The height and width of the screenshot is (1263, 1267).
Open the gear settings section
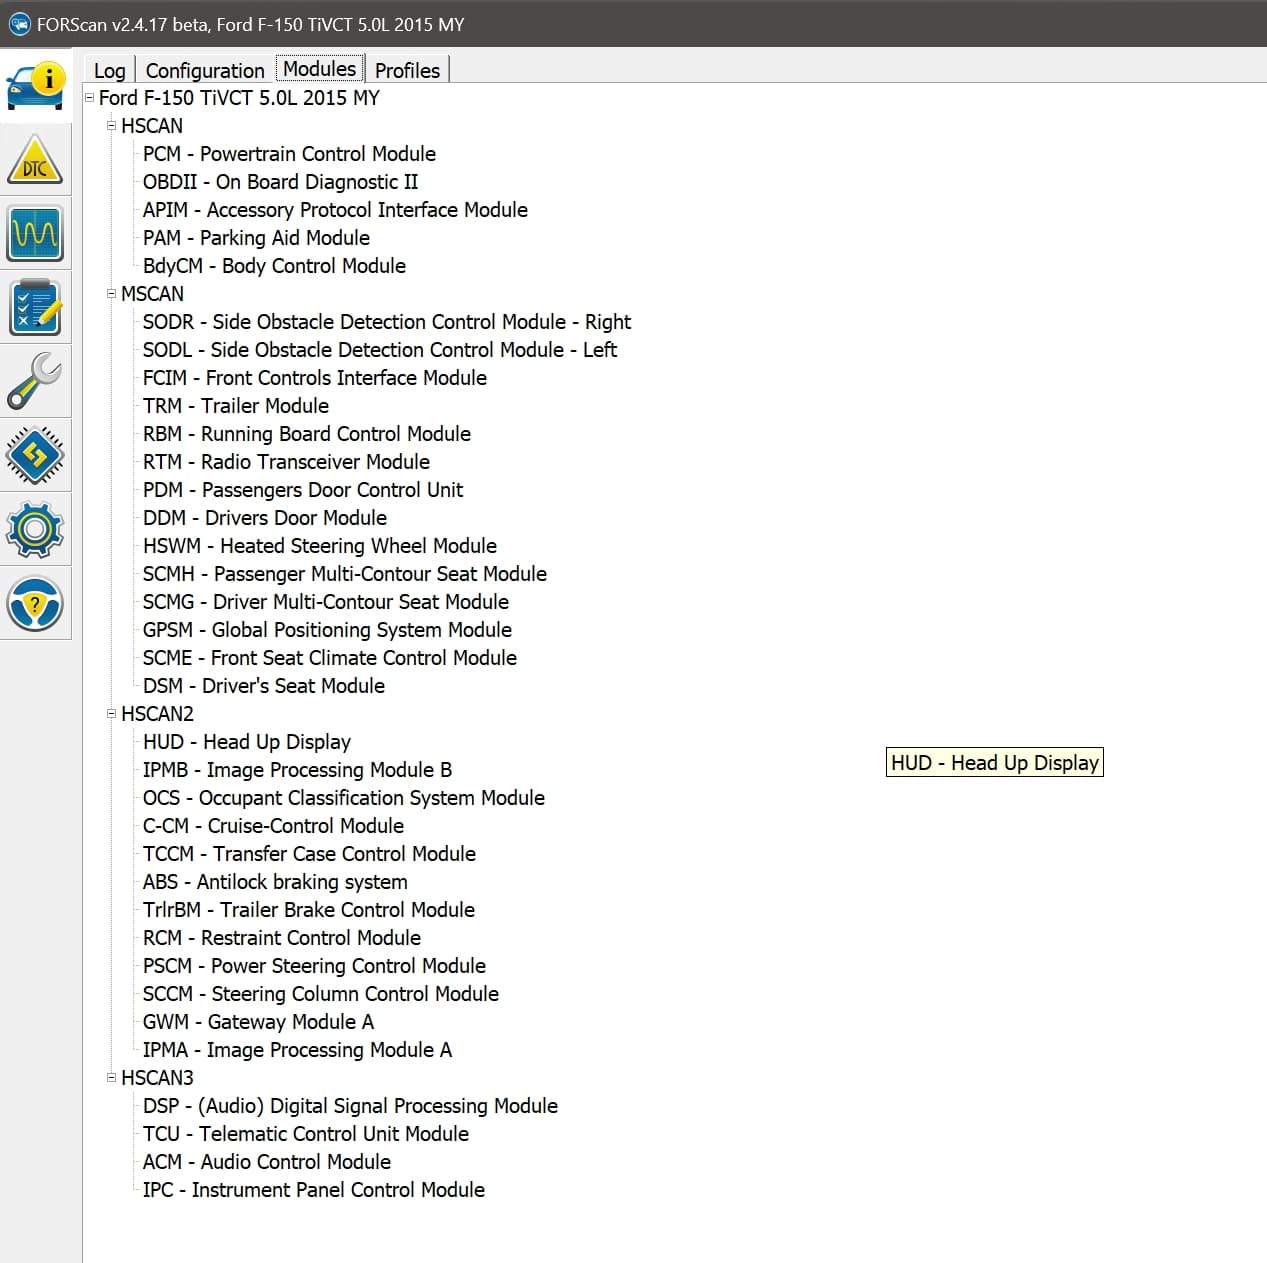35,529
